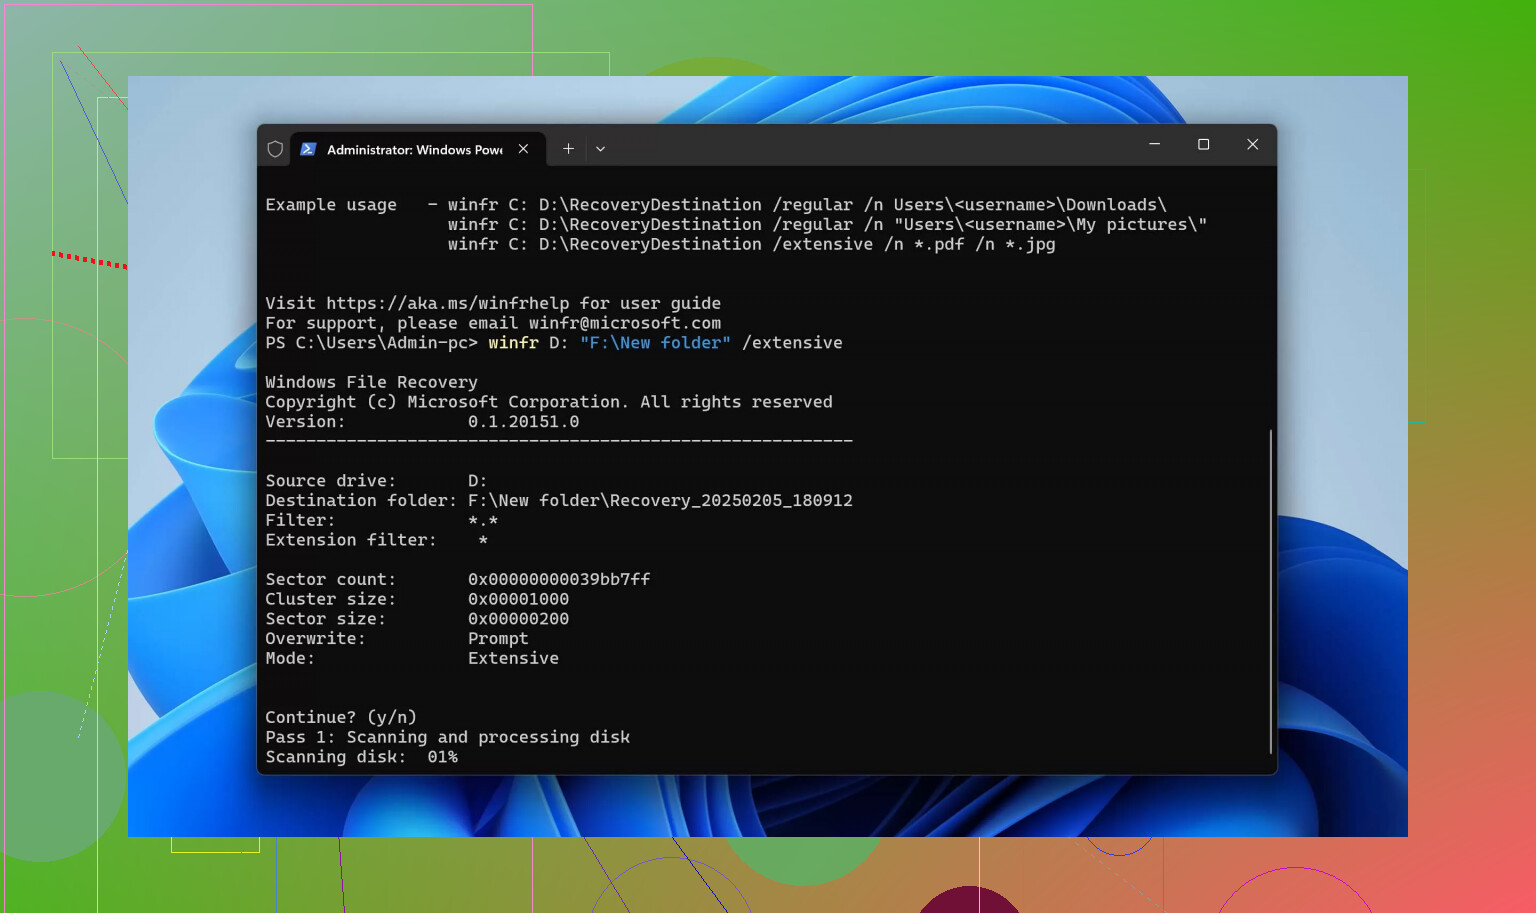Click the "F:\New folder" path in the command
This screenshot has height=913, width=1536.
655,343
